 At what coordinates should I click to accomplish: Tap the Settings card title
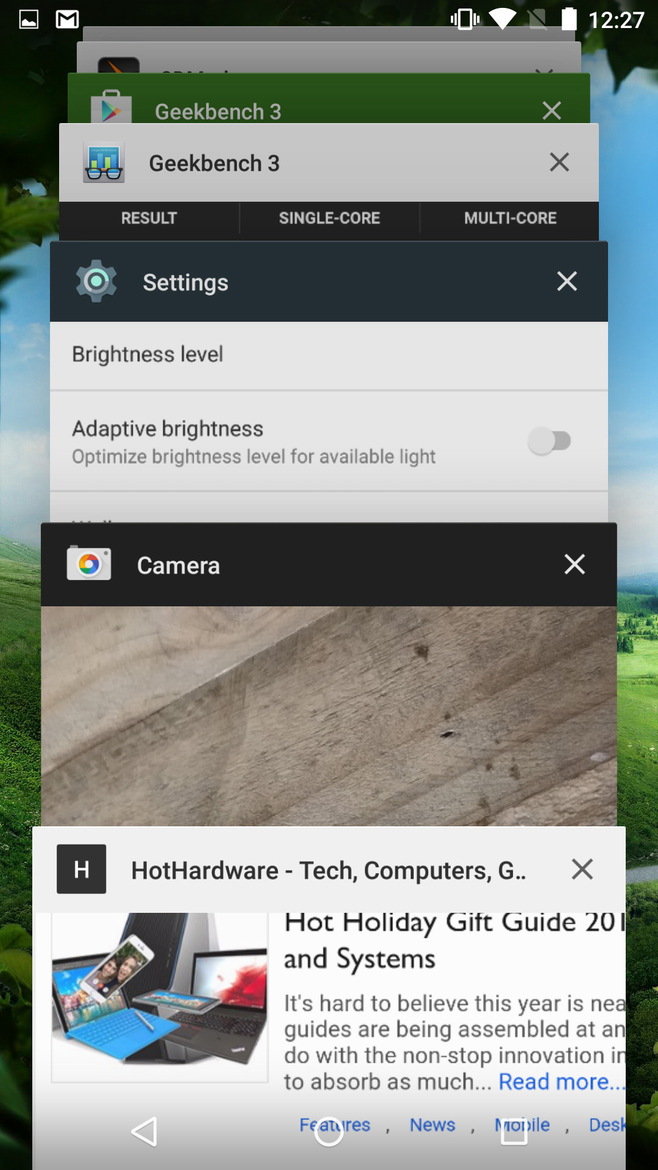[x=186, y=283]
